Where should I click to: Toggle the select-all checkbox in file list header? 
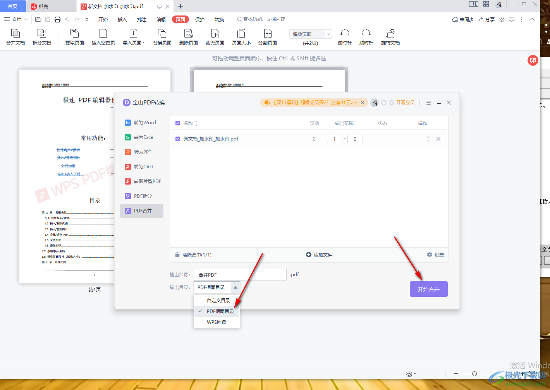pos(177,123)
